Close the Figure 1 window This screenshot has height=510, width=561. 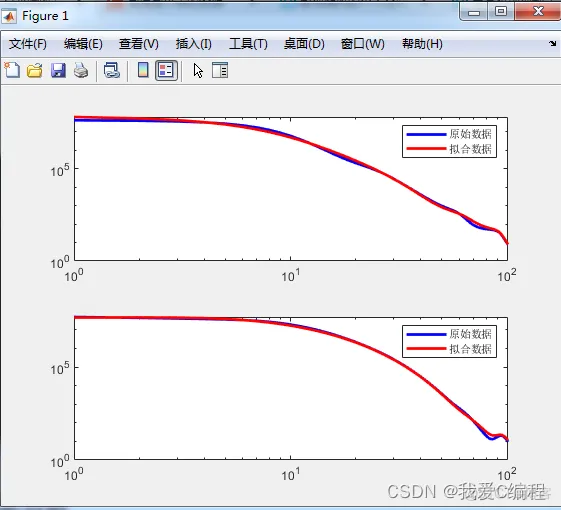point(538,11)
